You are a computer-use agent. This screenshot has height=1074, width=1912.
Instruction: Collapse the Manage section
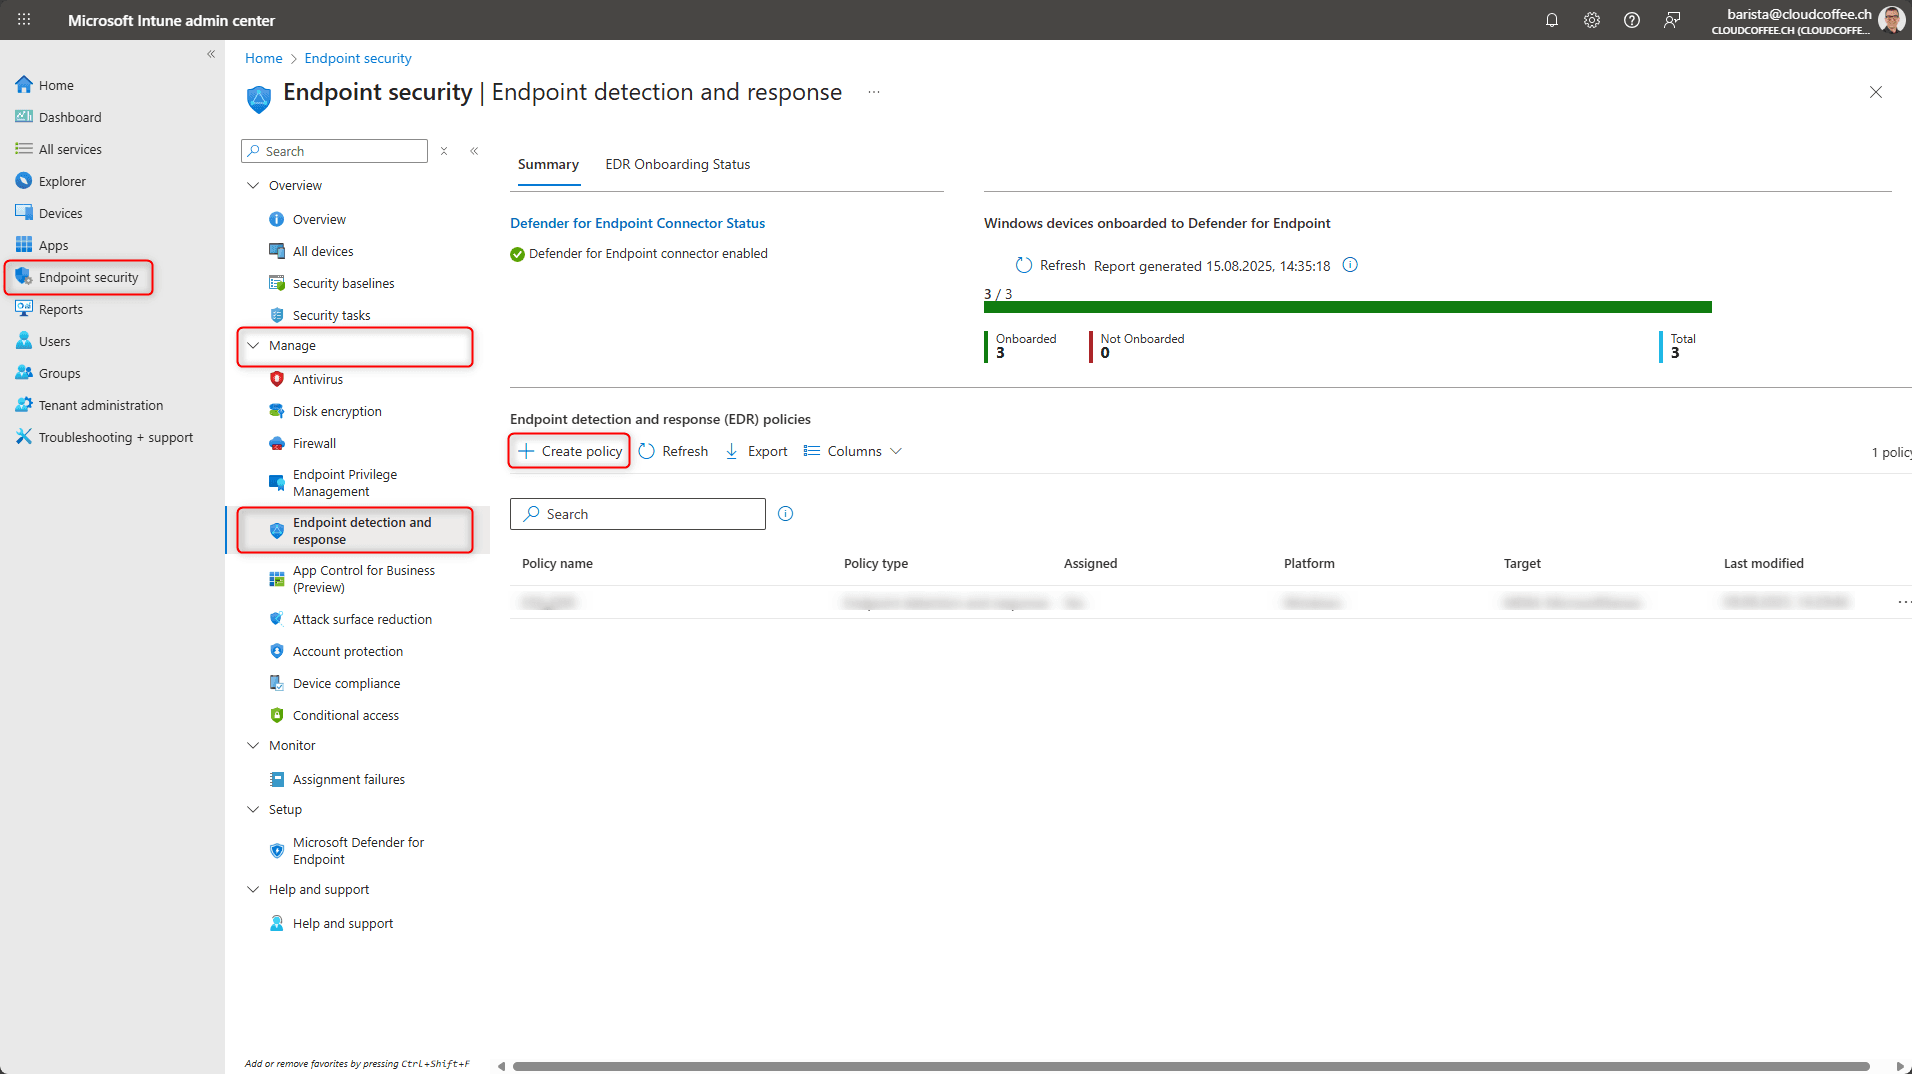254,345
